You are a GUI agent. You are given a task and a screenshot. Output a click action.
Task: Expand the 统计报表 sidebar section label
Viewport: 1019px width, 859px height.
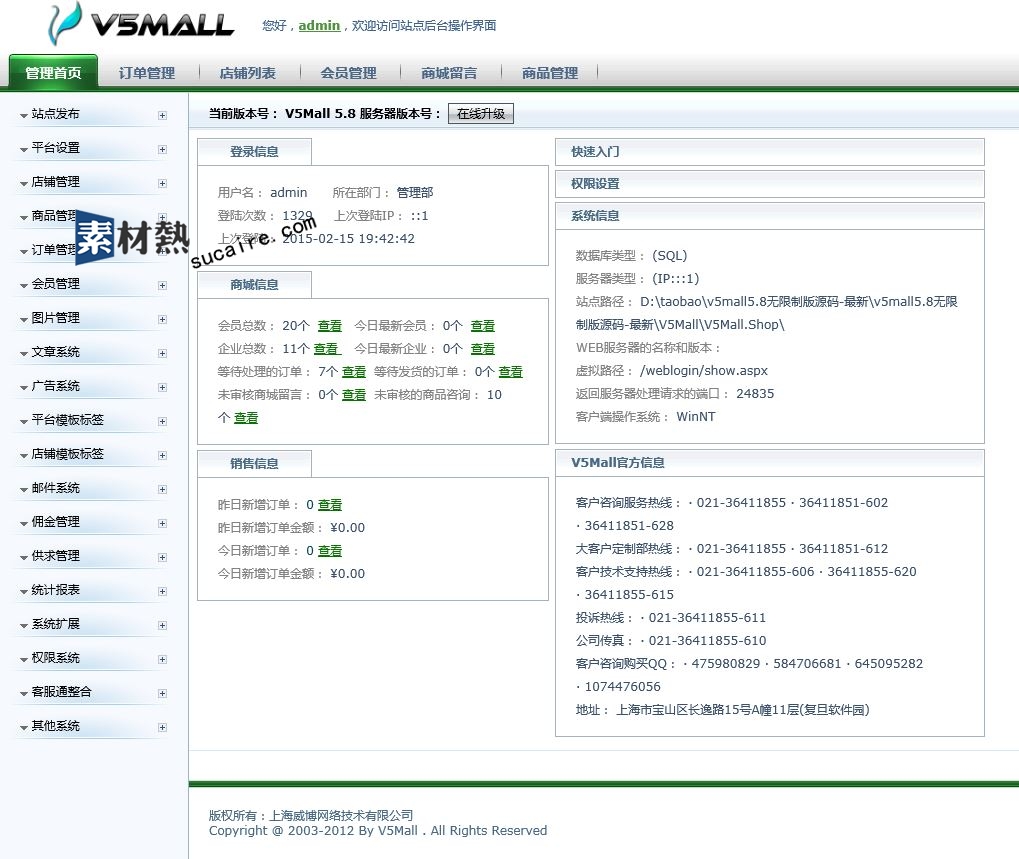55,590
